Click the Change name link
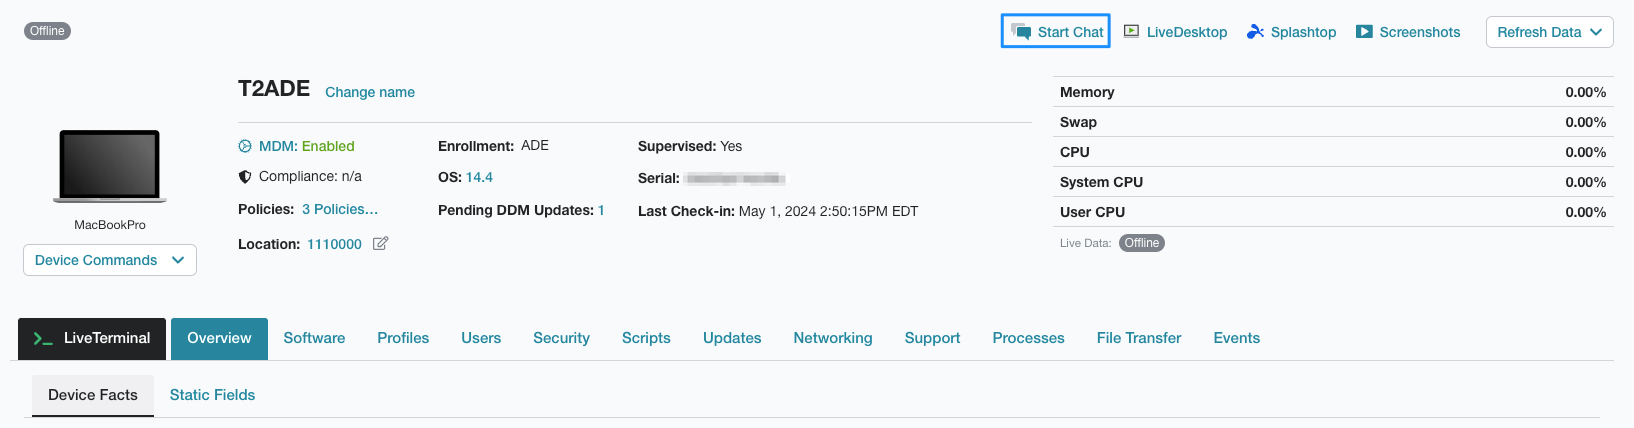This screenshot has height=428, width=1634. 370,92
